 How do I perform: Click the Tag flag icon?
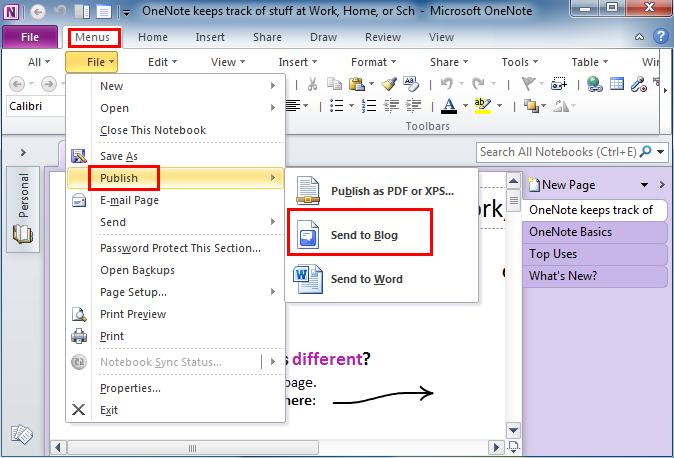pos(528,83)
